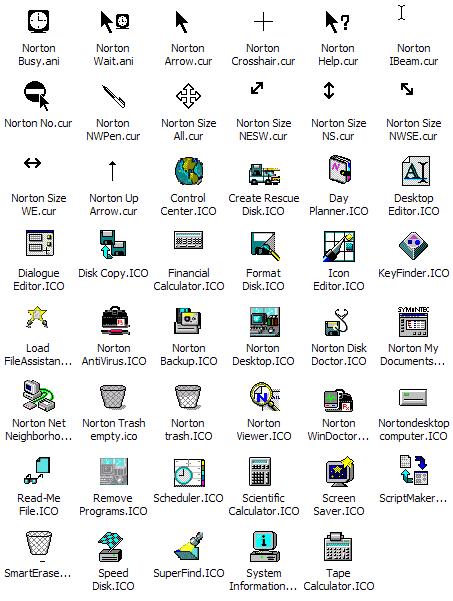453x601 pixels.
Task: Click the 'Icon Editor.ICO' label text
Action: click(x=339, y=279)
